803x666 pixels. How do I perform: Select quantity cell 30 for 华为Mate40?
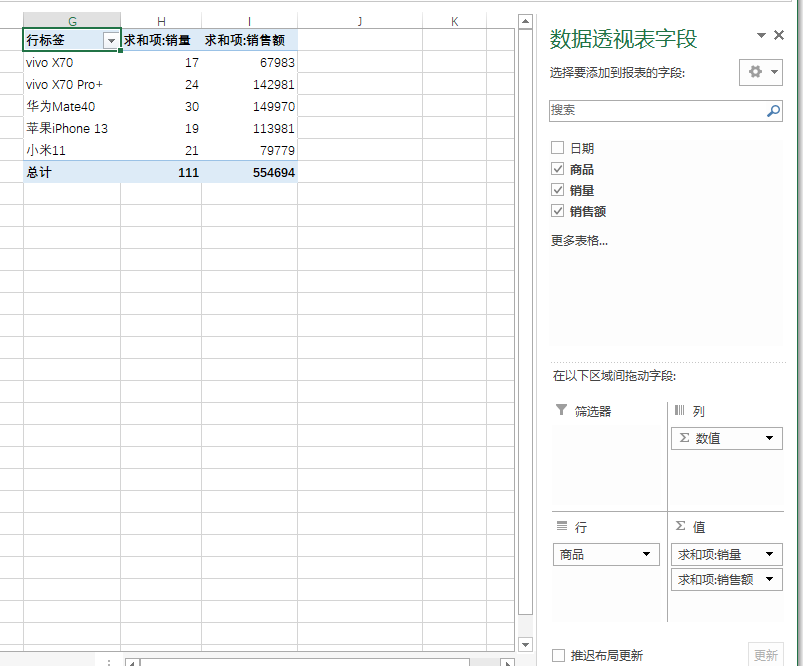click(161, 107)
